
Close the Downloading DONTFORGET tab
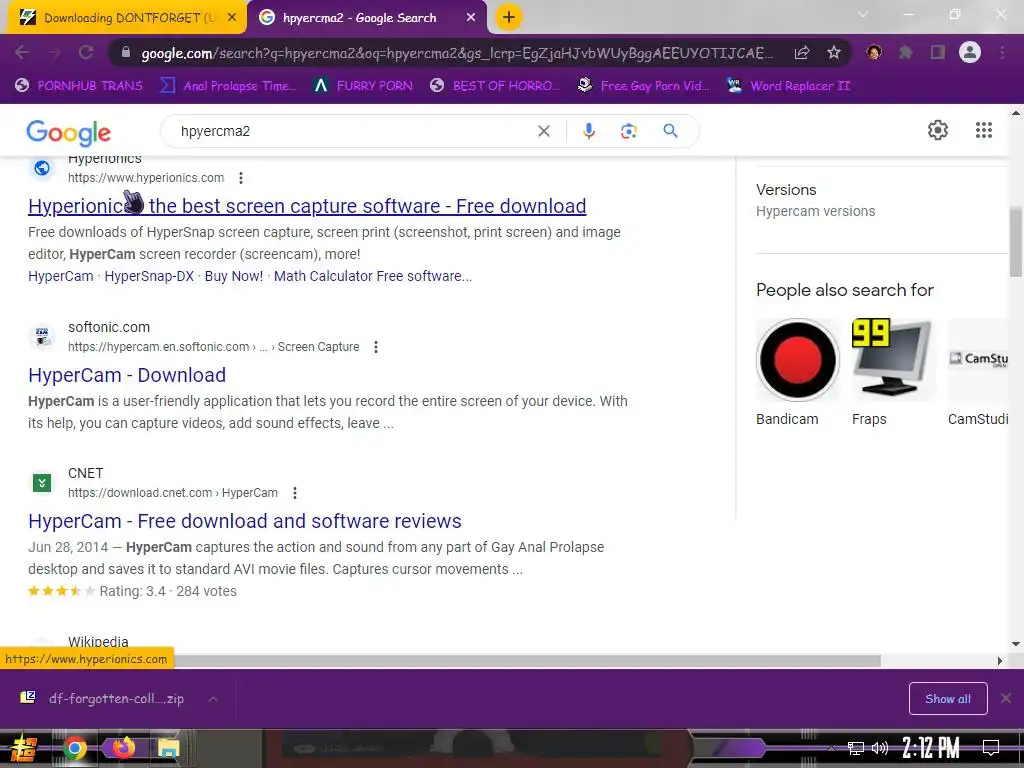232,18
